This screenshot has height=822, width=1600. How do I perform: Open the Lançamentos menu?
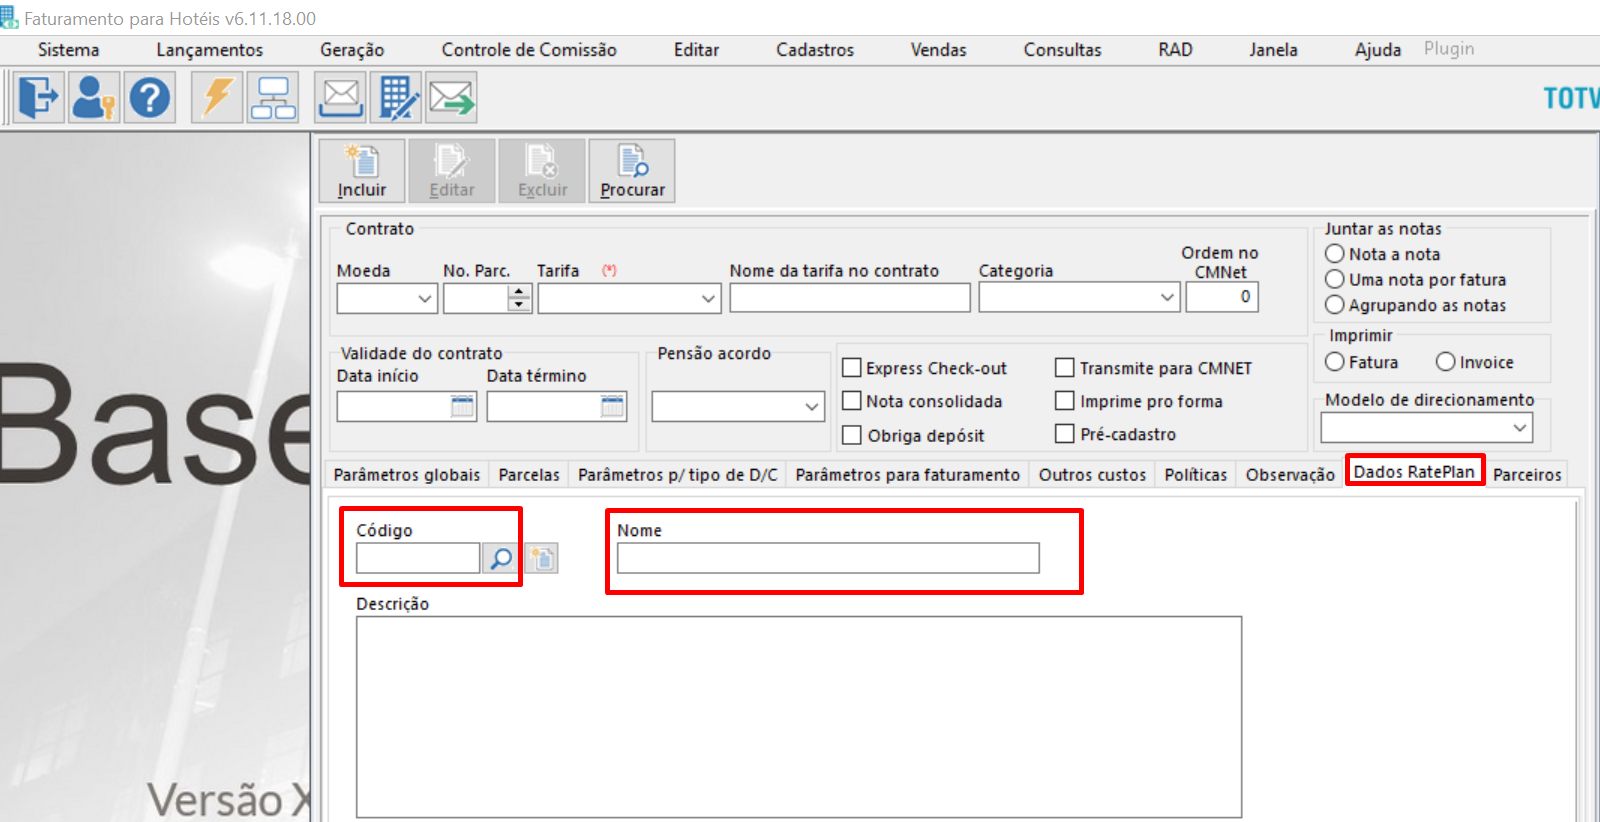click(209, 50)
